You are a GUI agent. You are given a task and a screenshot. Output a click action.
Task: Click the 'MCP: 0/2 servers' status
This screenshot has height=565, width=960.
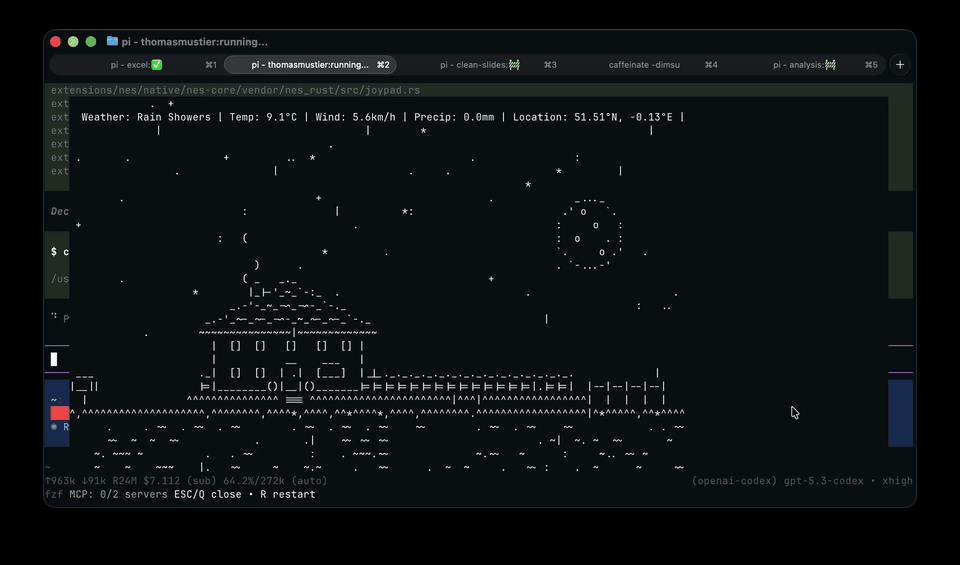pos(118,494)
